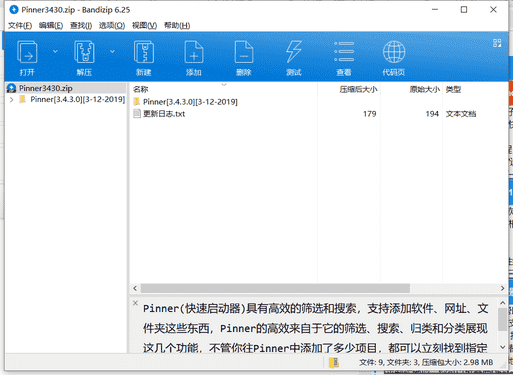513x375 pixels.
Task: Click the Test (测试) lightning icon
Action: [x=294, y=52]
